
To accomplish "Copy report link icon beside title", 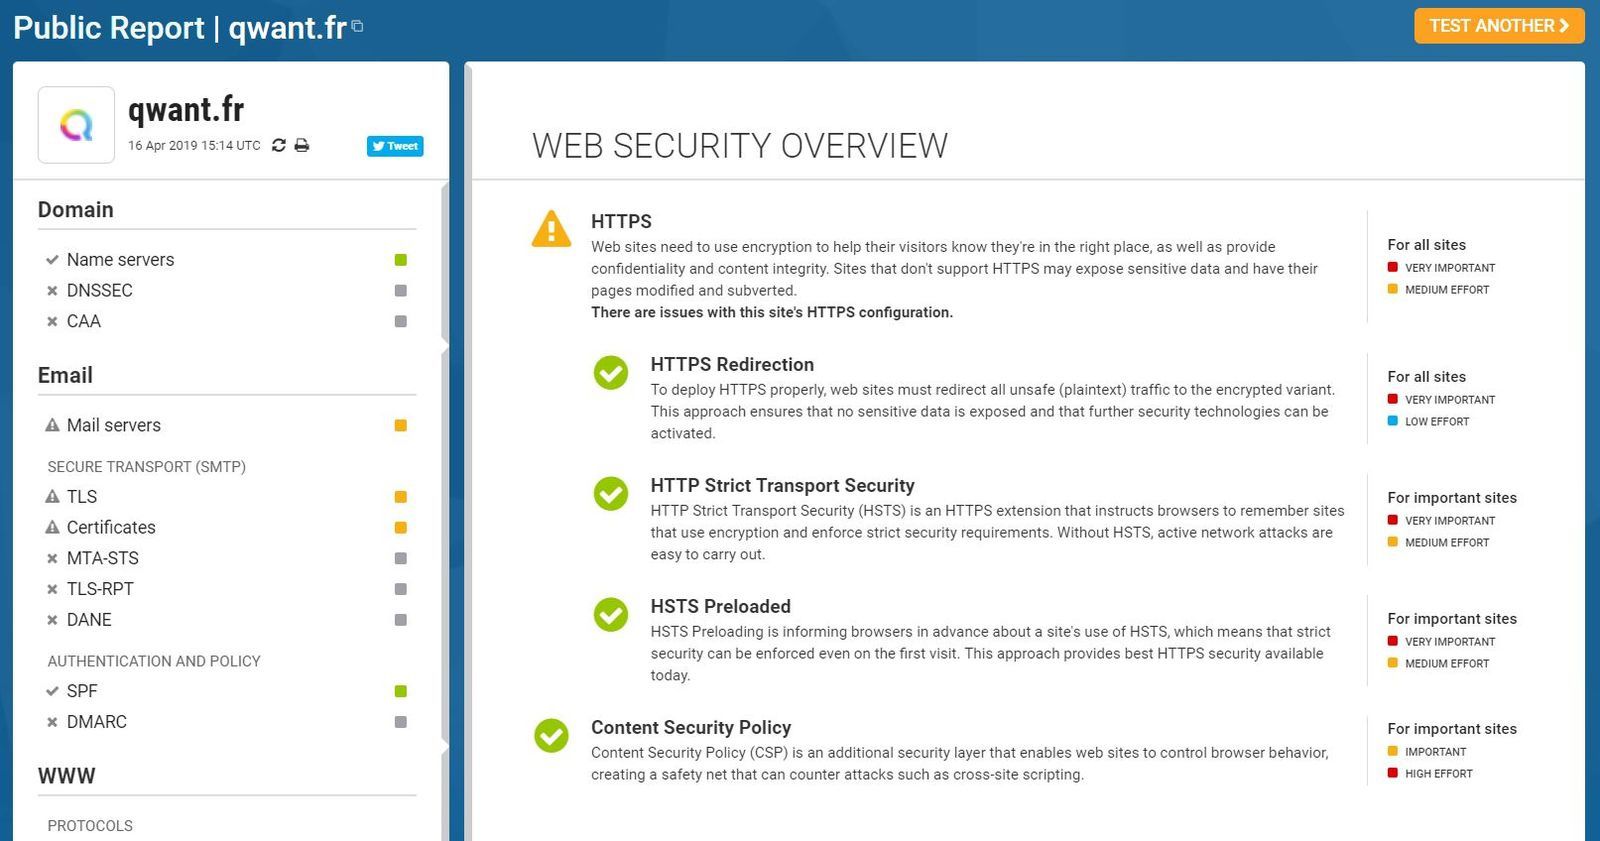I will (x=357, y=26).
